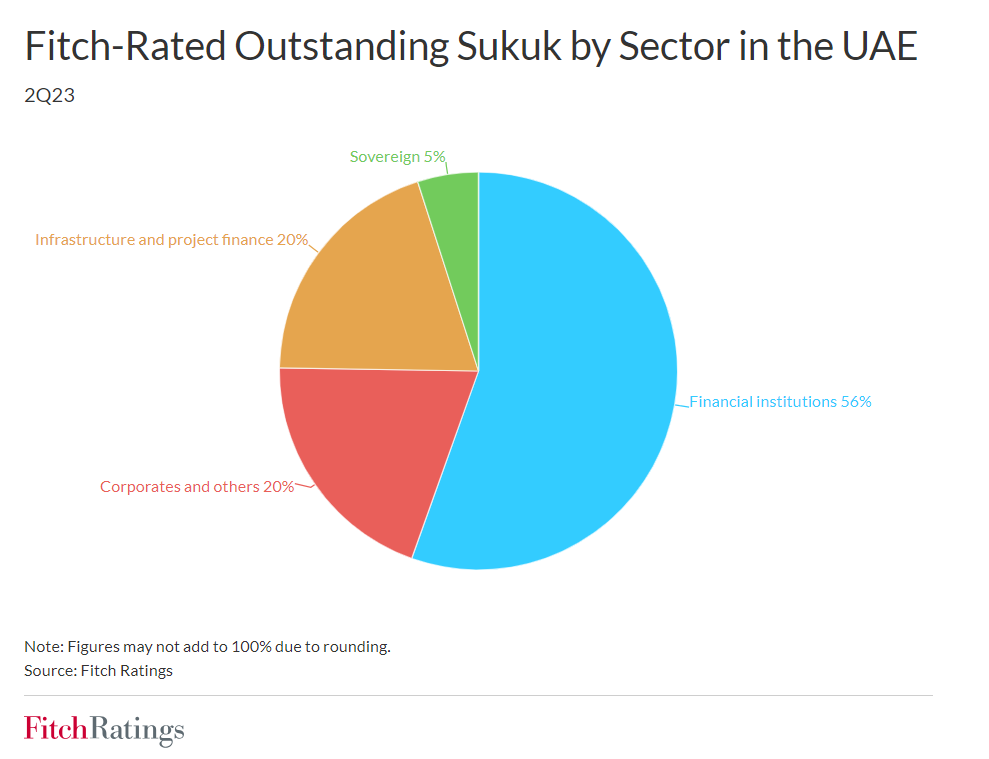Viewport: 989px width, 759px height.
Task: Select the '2Q23' subtitle text
Action: (x=49, y=98)
